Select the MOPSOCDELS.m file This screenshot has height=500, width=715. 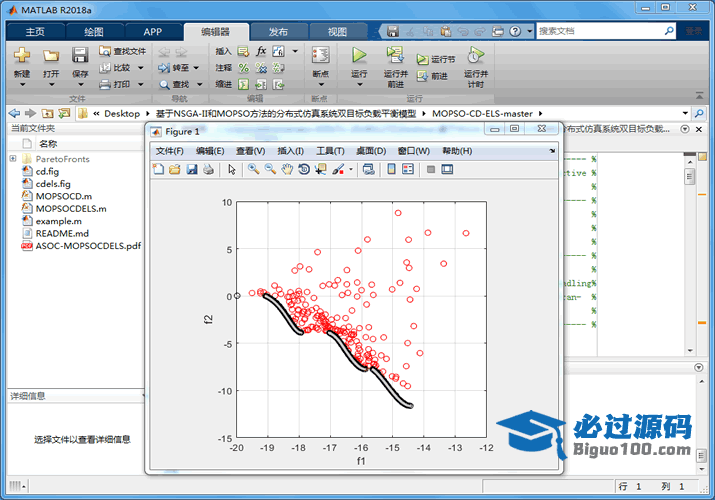point(71,208)
